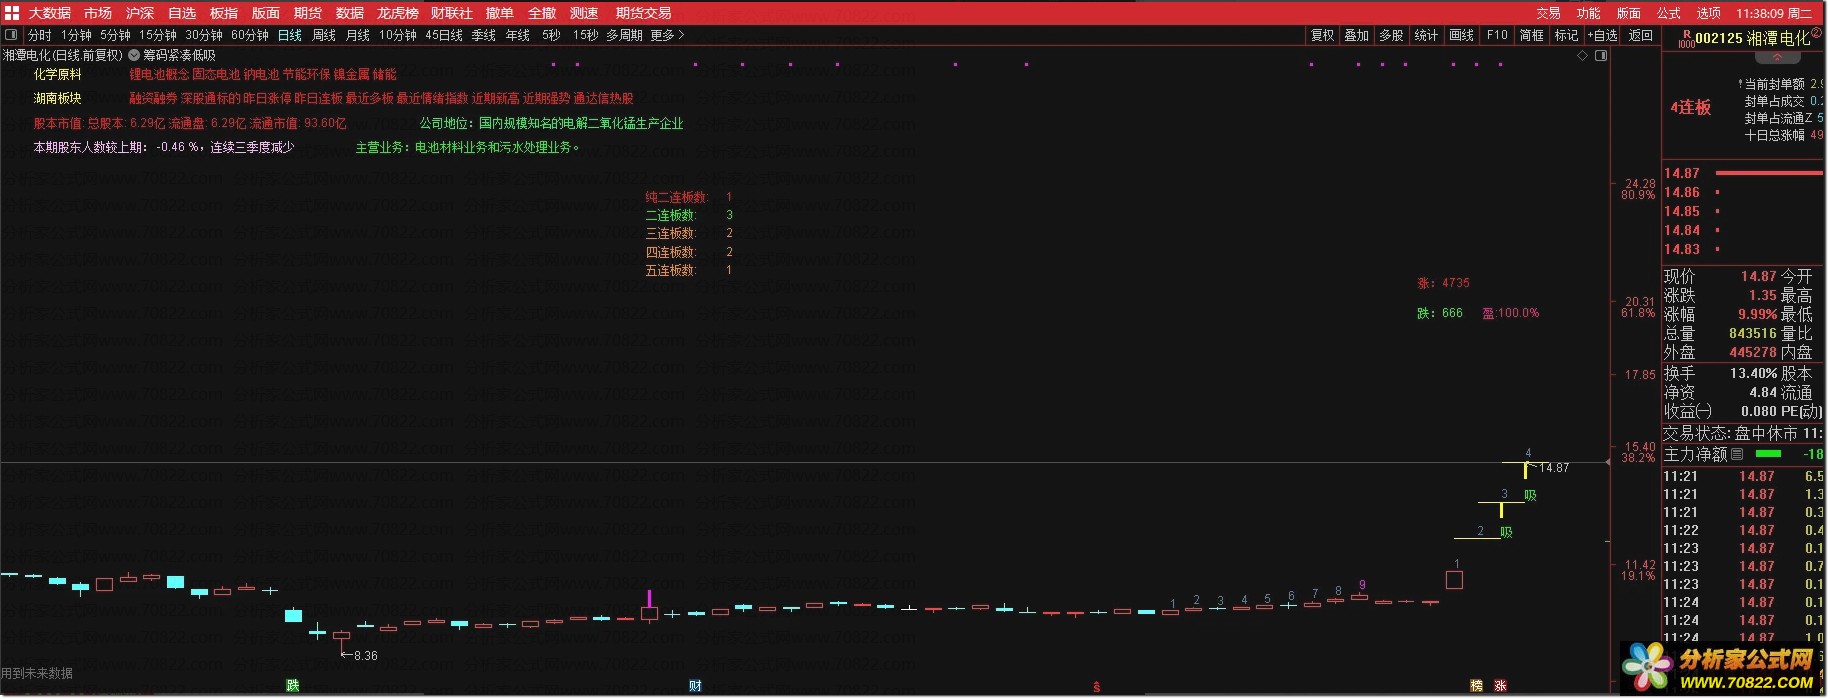This screenshot has height=699, width=1830.
Task: Switch to the 月线 period tab
Action: click(358, 35)
